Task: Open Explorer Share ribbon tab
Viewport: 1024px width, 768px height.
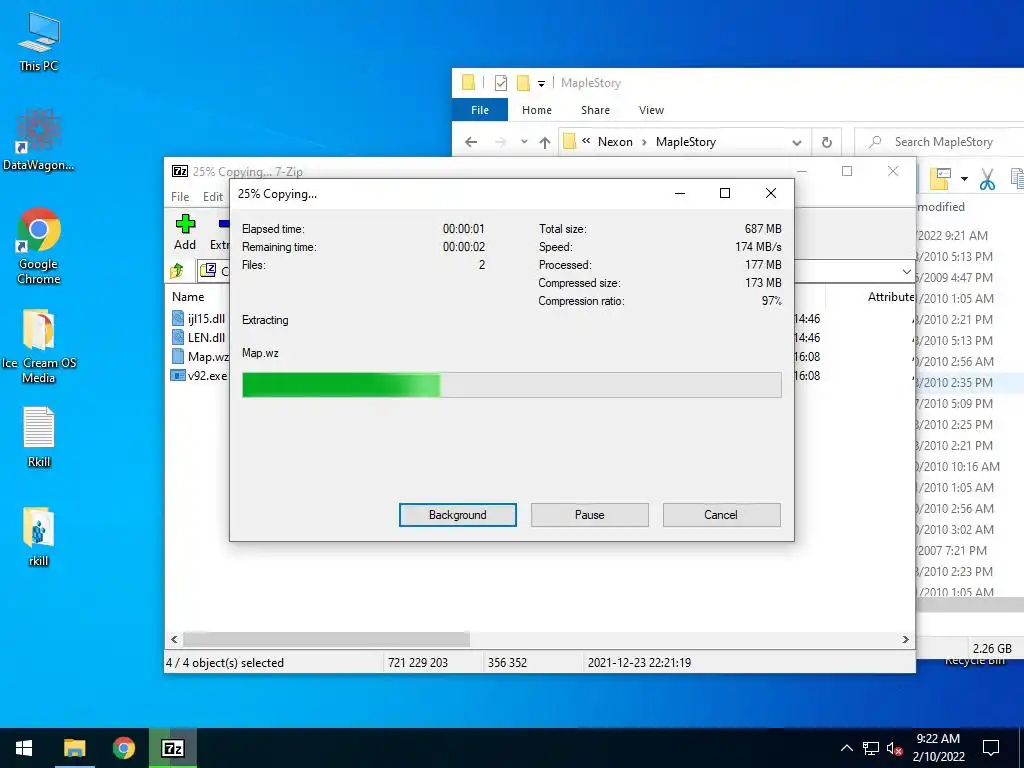Action: coord(596,110)
